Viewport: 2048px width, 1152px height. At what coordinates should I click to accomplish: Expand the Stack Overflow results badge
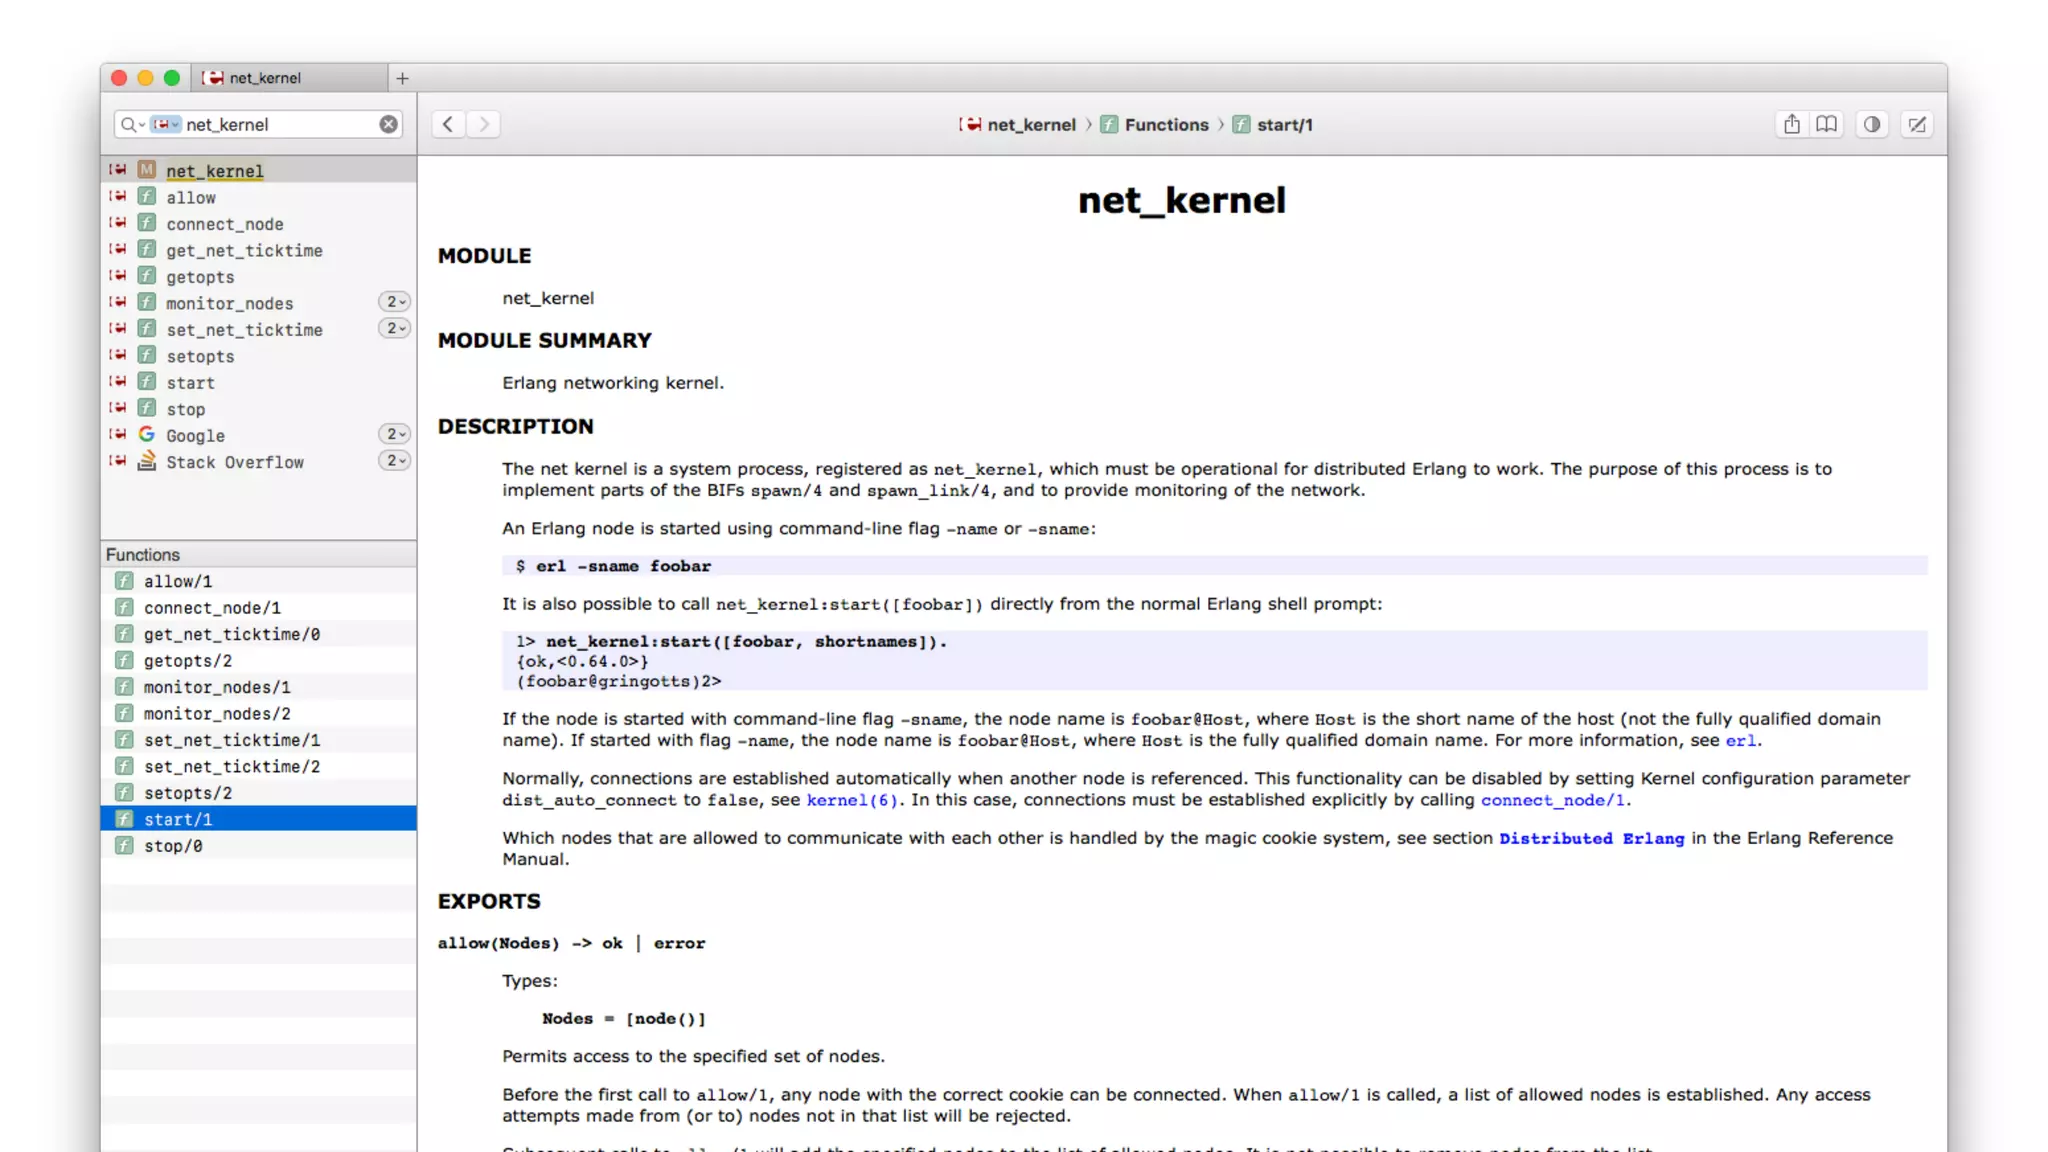coord(395,461)
